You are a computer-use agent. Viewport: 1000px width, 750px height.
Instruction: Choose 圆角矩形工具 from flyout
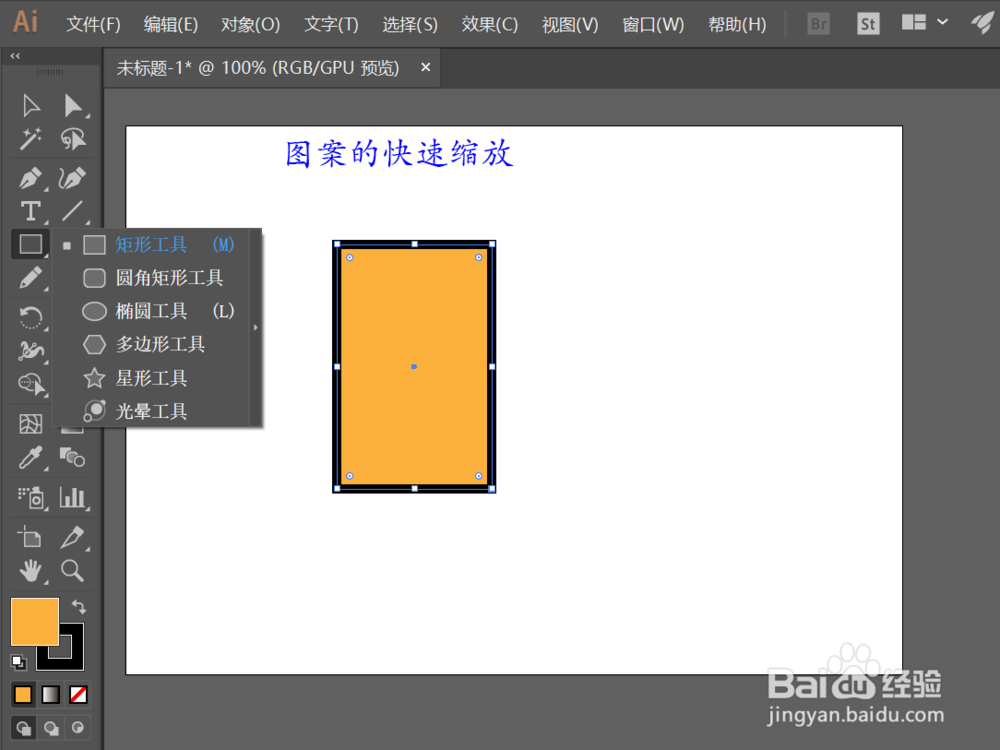point(151,278)
